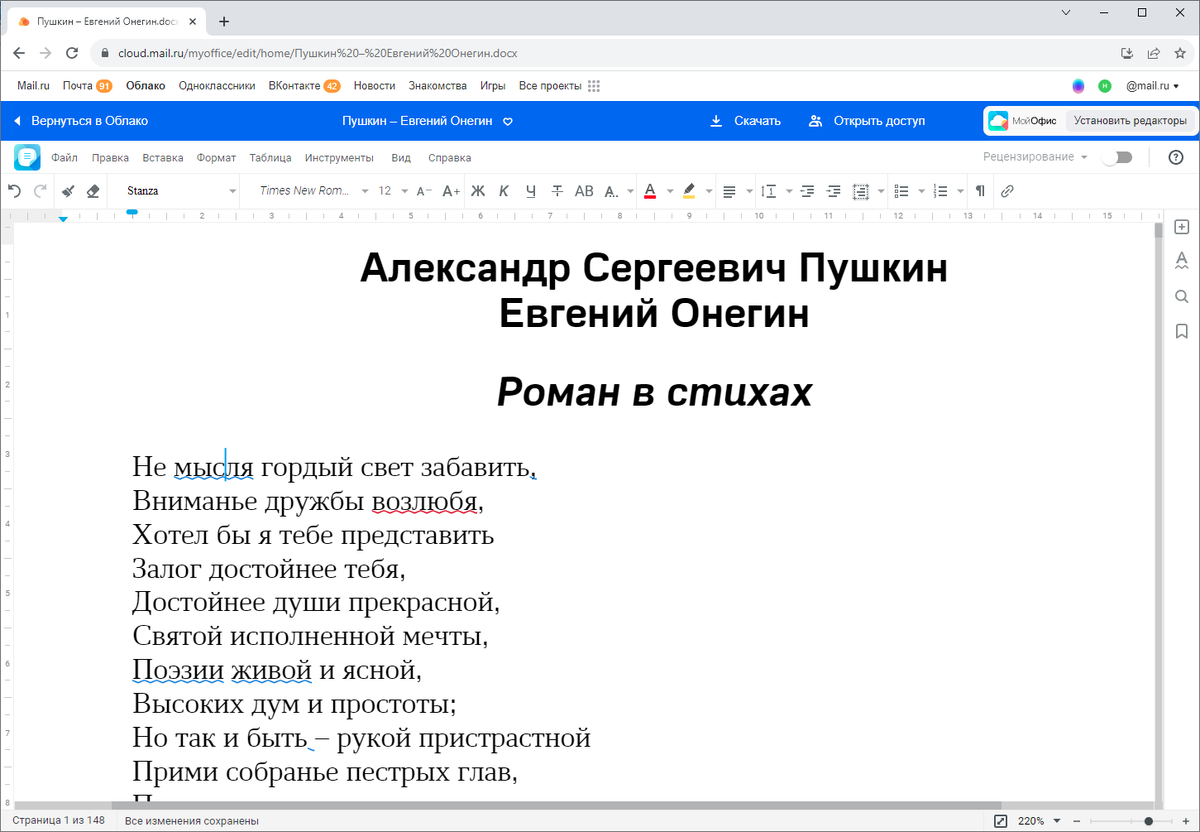Toggle italic formatting (К)
Image resolution: width=1200 pixels, height=832 pixels.
pos(504,190)
